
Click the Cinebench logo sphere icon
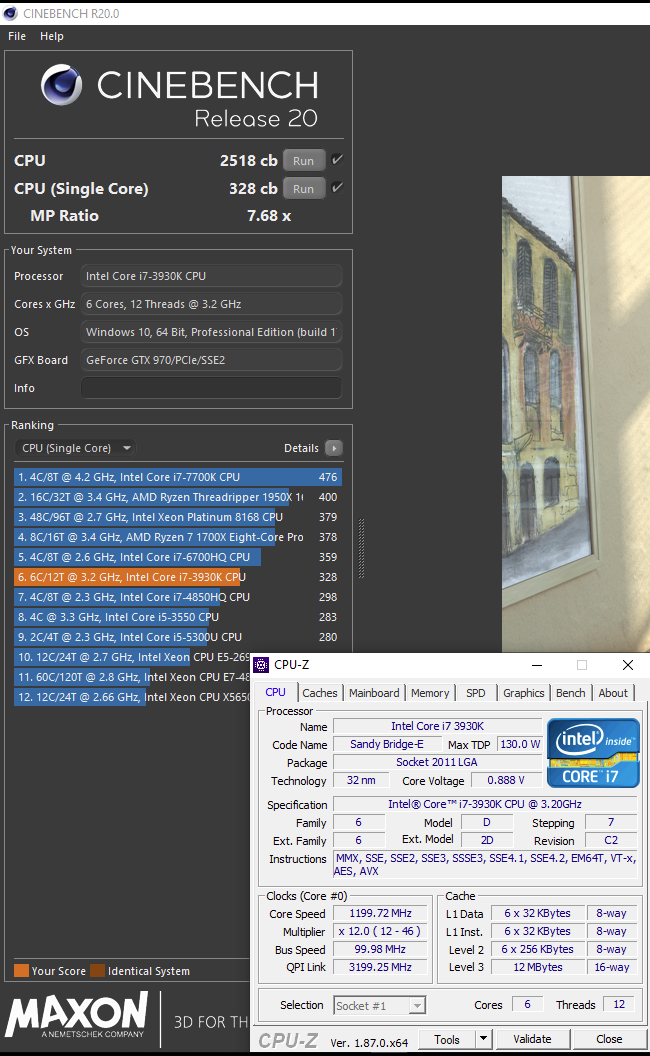point(61,85)
